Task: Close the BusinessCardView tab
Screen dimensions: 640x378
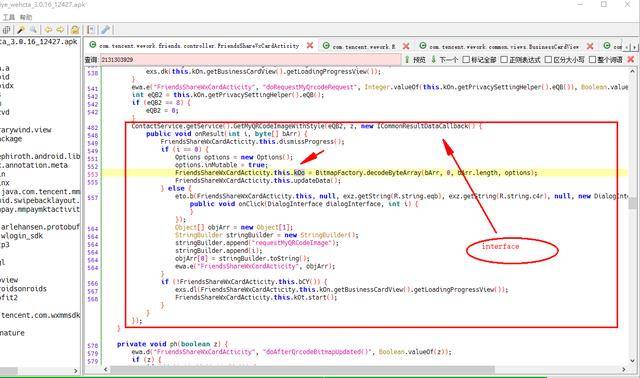Action: (x=590, y=46)
